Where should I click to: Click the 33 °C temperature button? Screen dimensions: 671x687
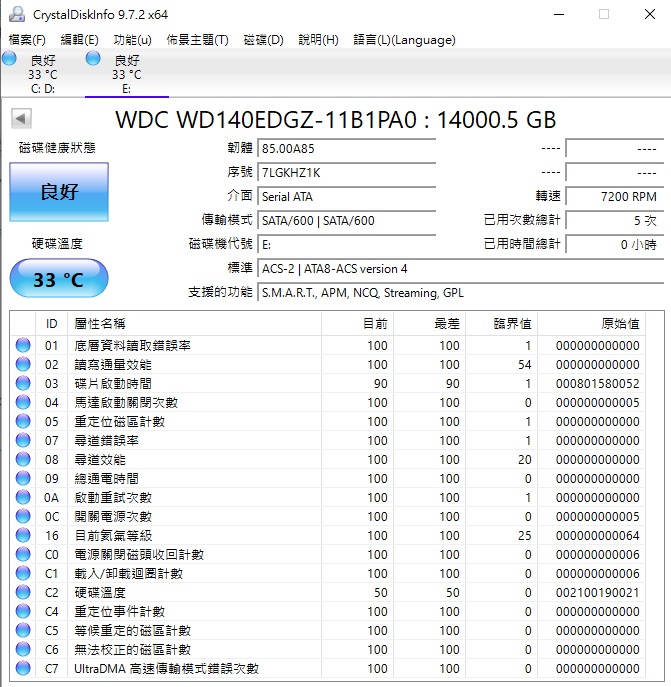[x=59, y=279]
